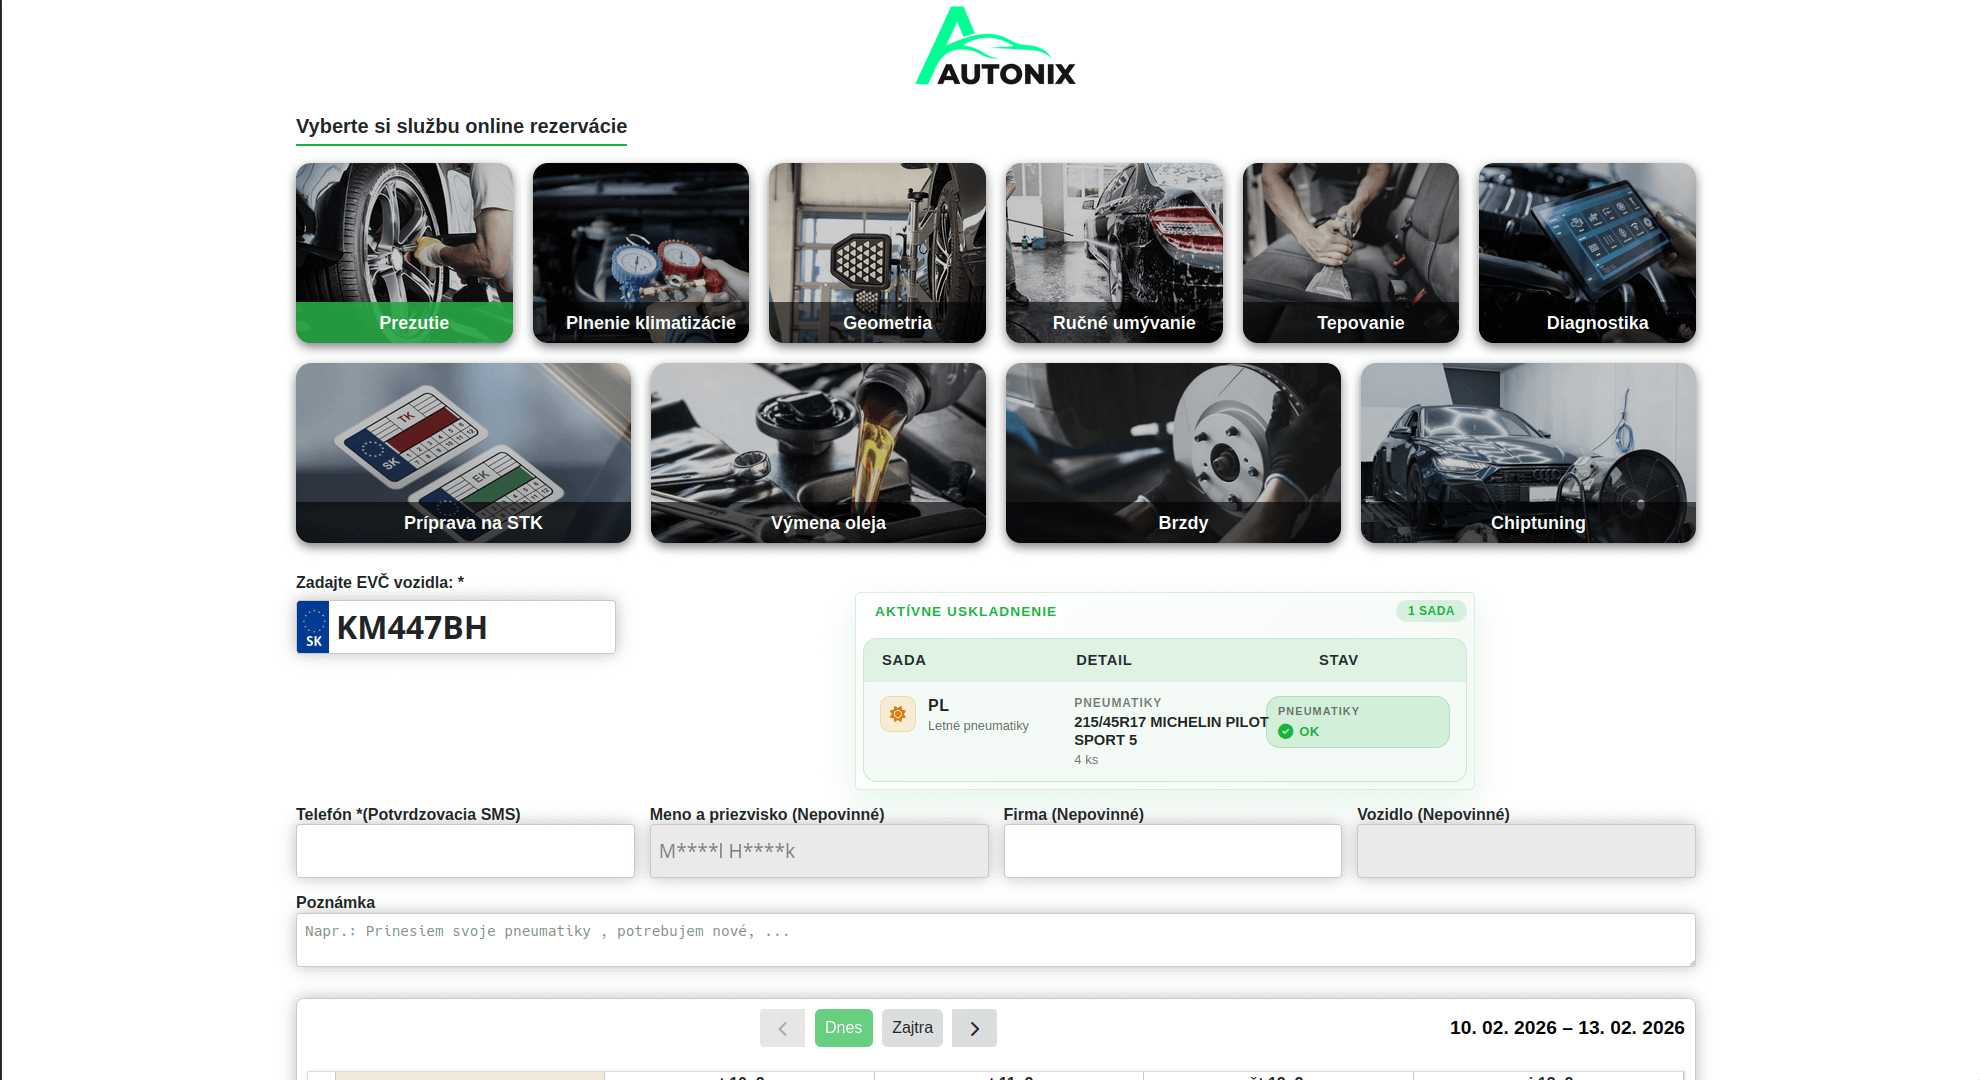Click the Autonix logo
Image resolution: width=1980 pixels, height=1080 pixels.
coord(995,47)
